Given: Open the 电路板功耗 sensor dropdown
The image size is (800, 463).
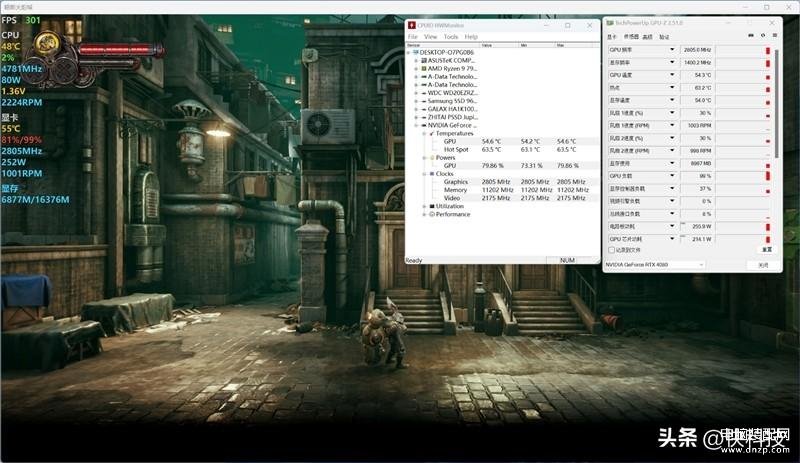Looking at the screenshot, I should (x=672, y=226).
